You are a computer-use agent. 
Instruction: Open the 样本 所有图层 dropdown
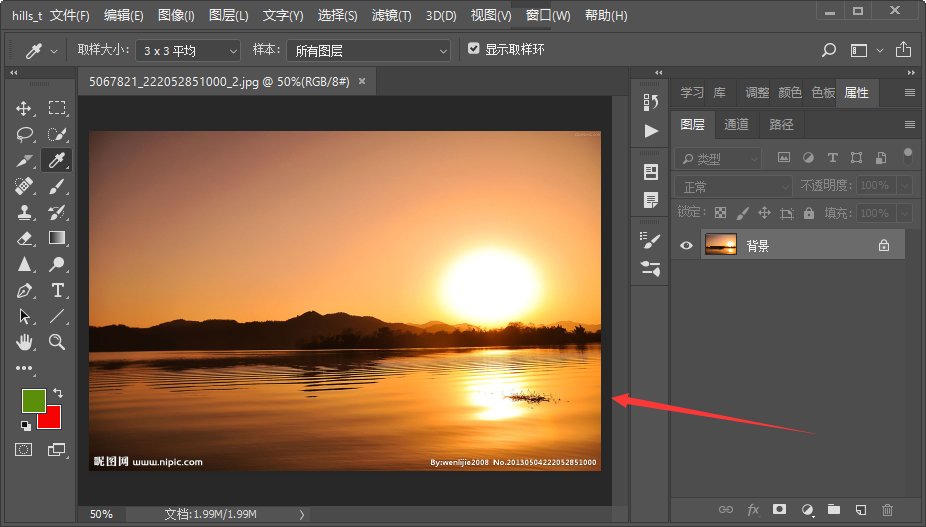[369, 51]
